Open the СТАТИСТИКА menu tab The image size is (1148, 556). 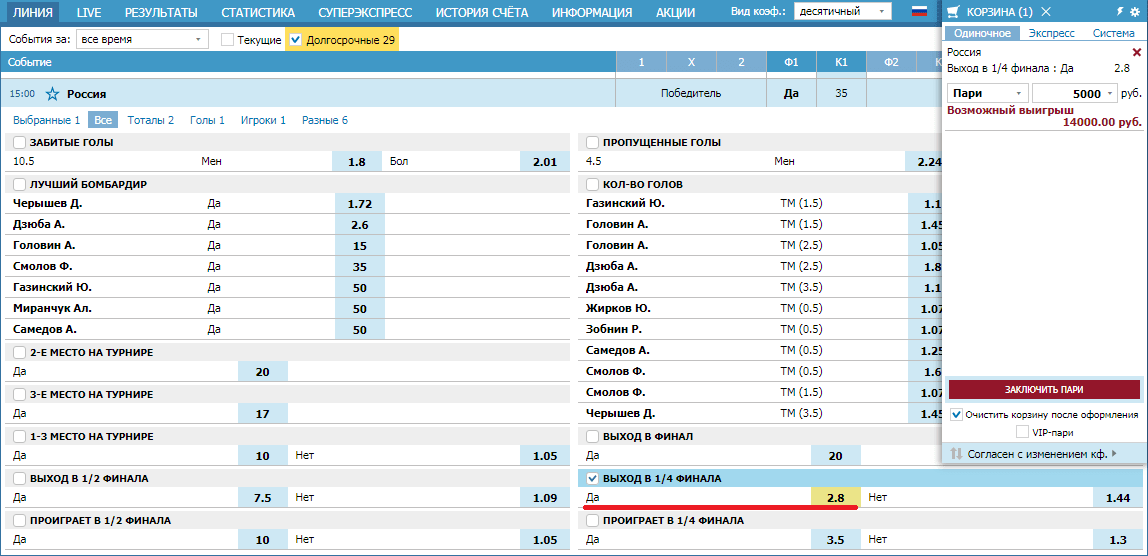pyautogui.click(x=258, y=12)
